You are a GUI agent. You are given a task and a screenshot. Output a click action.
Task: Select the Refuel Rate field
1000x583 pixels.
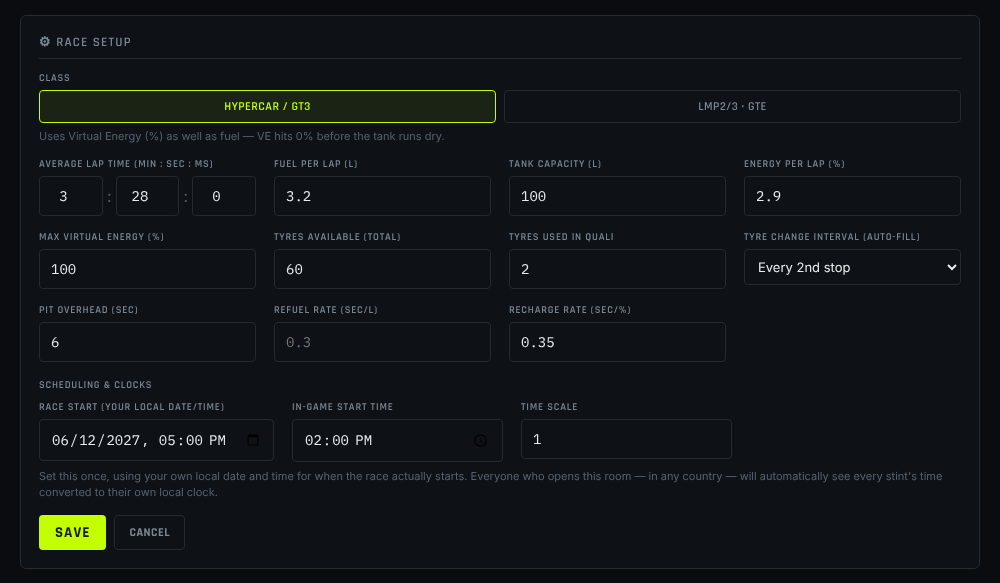point(382,342)
